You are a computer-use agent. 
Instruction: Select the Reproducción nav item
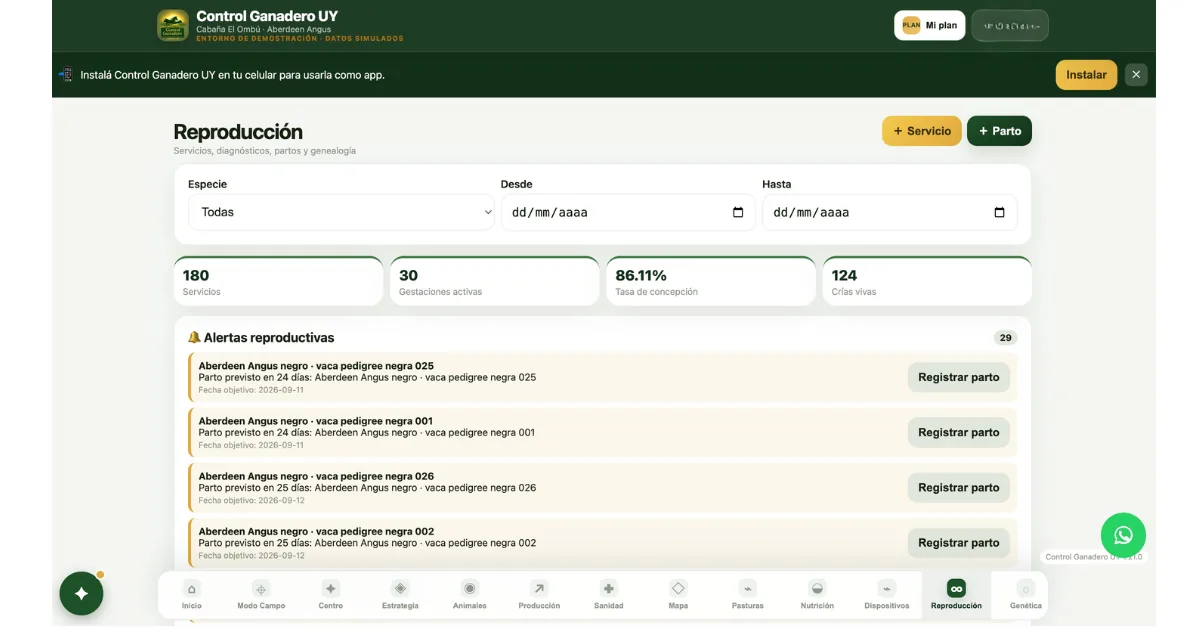coord(956,594)
